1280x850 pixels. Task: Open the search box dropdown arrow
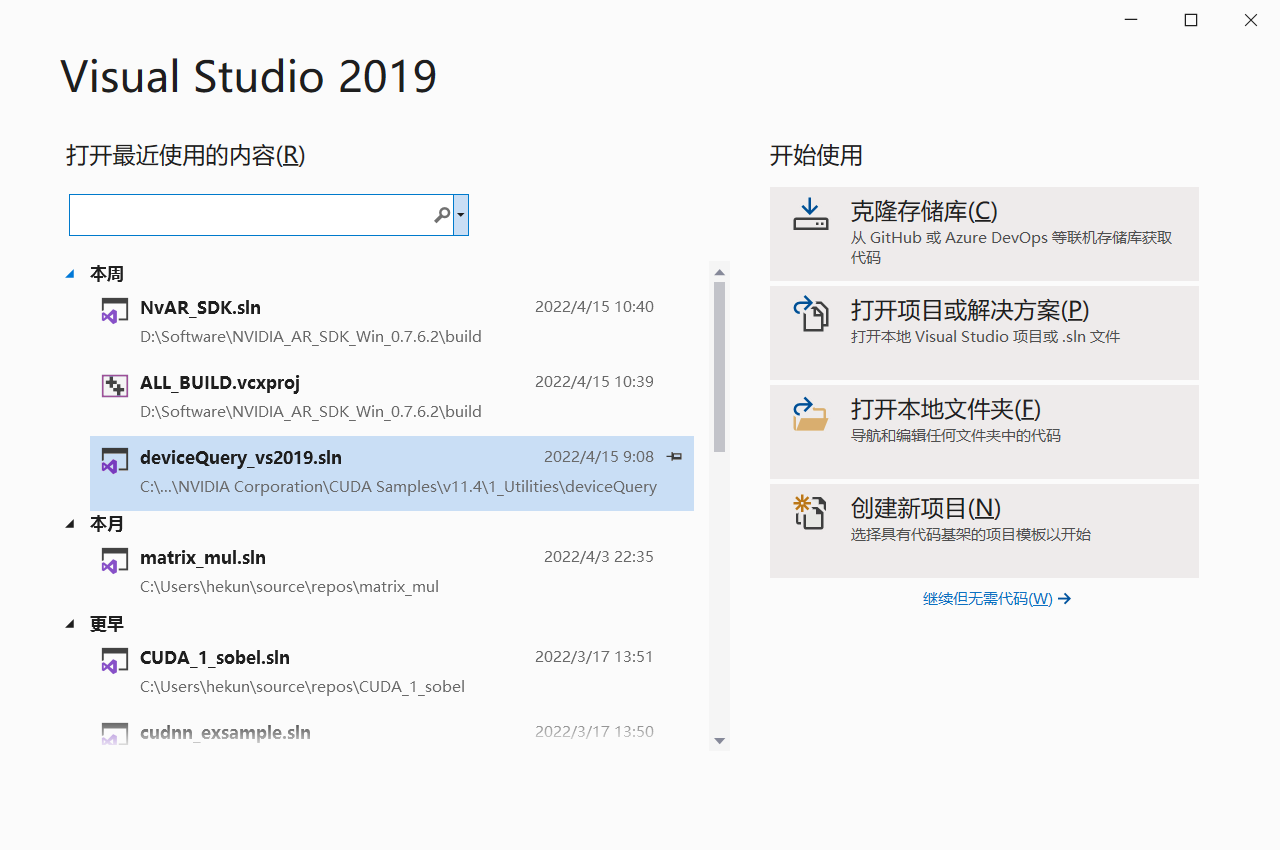pos(460,215)
